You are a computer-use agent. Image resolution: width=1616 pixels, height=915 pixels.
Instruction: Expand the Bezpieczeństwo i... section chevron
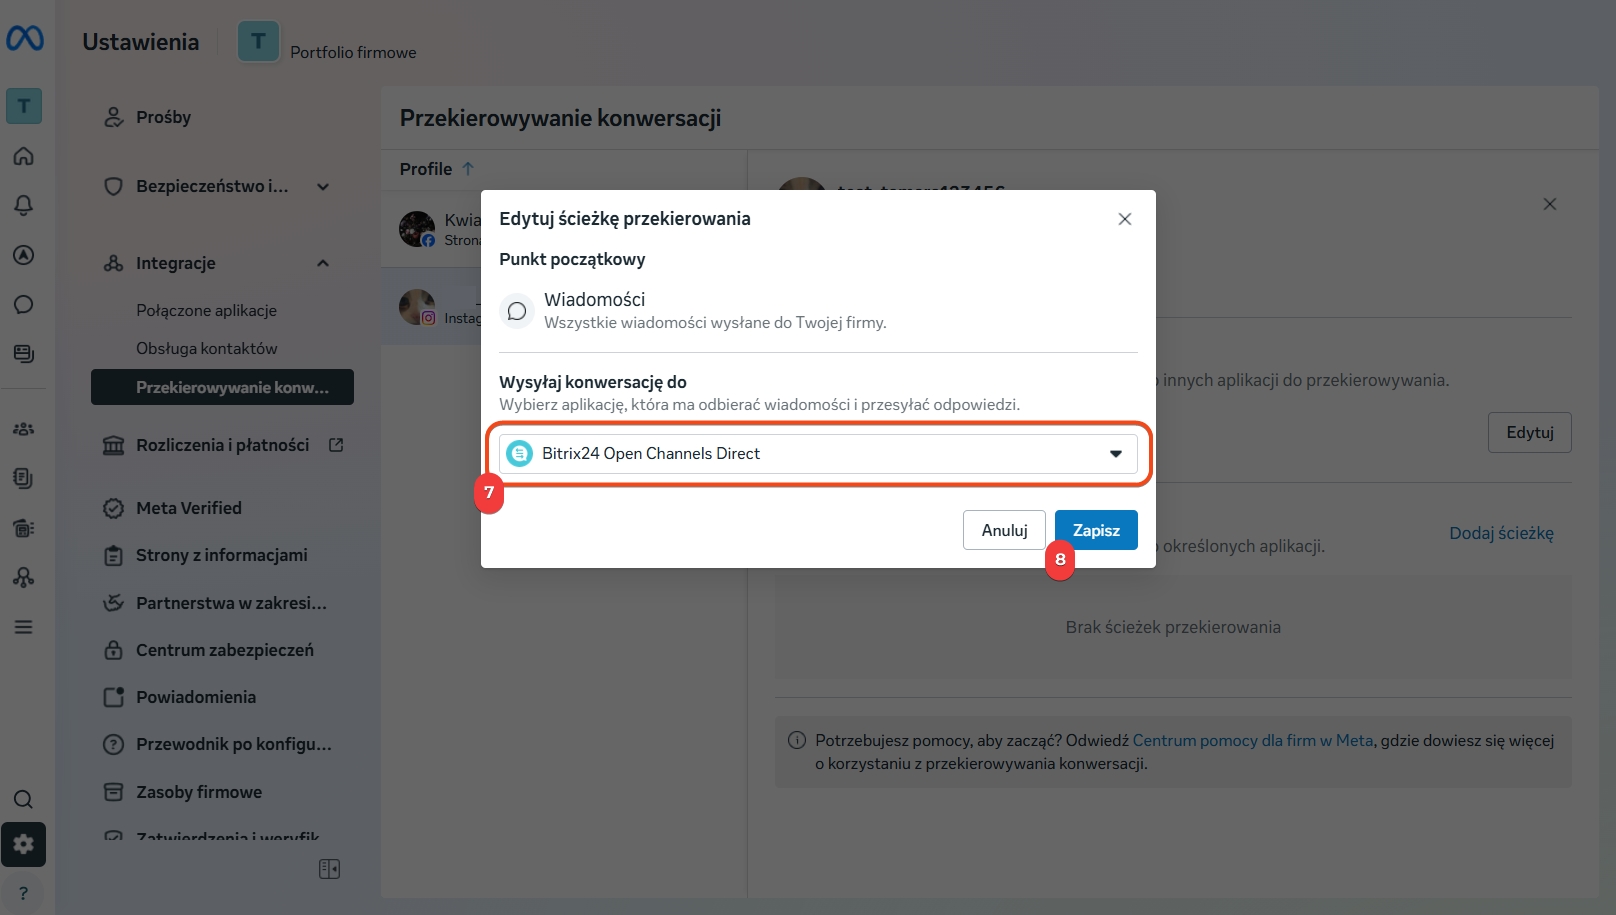(323, 187)
